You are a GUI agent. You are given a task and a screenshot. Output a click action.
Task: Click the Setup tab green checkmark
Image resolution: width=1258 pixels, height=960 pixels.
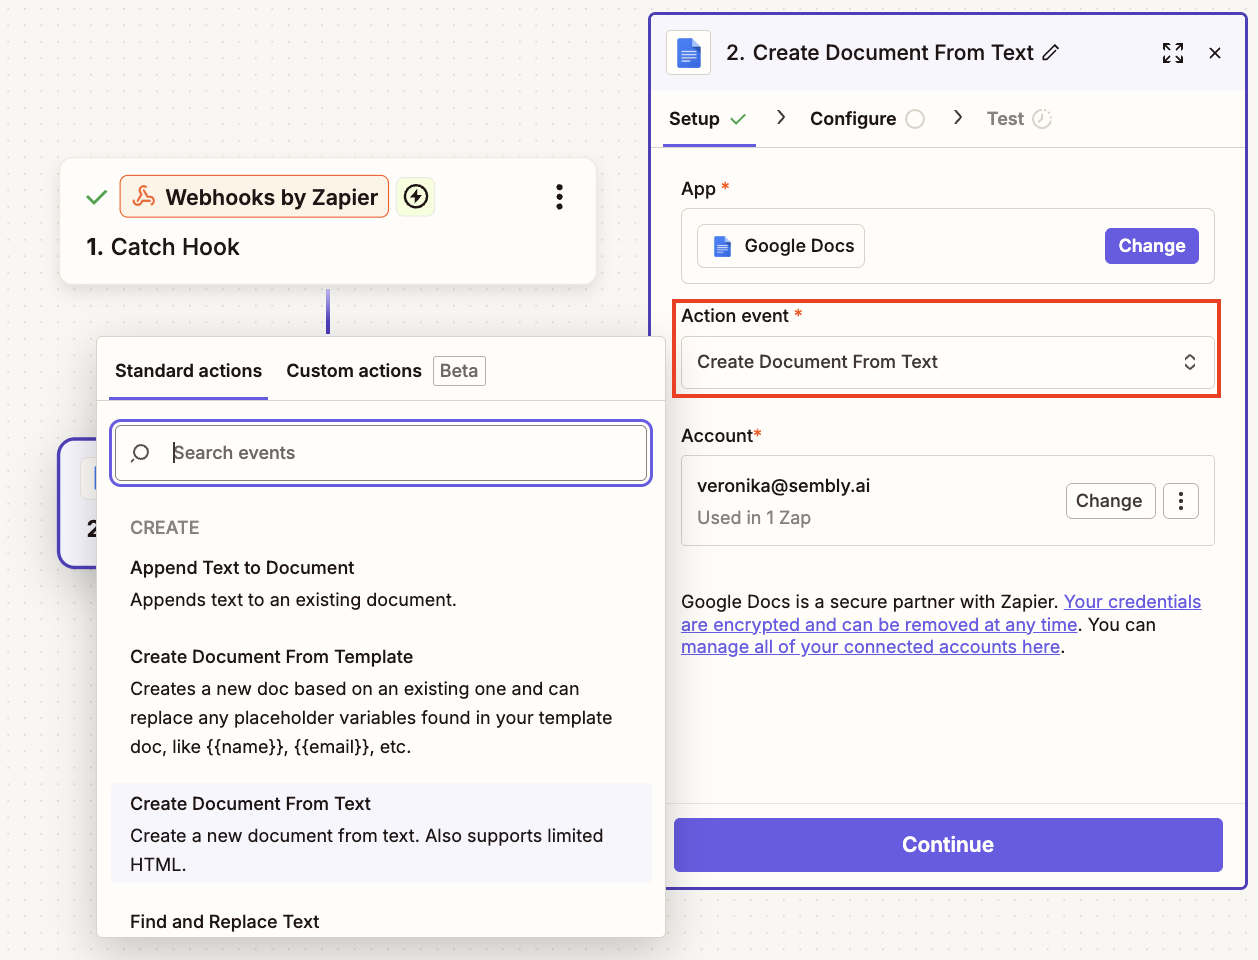[x=738, y=119]
